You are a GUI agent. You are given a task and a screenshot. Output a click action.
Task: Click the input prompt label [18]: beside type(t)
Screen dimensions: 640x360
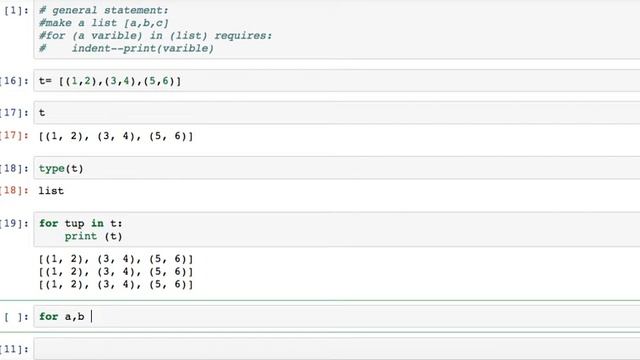[x=14, y=168]
